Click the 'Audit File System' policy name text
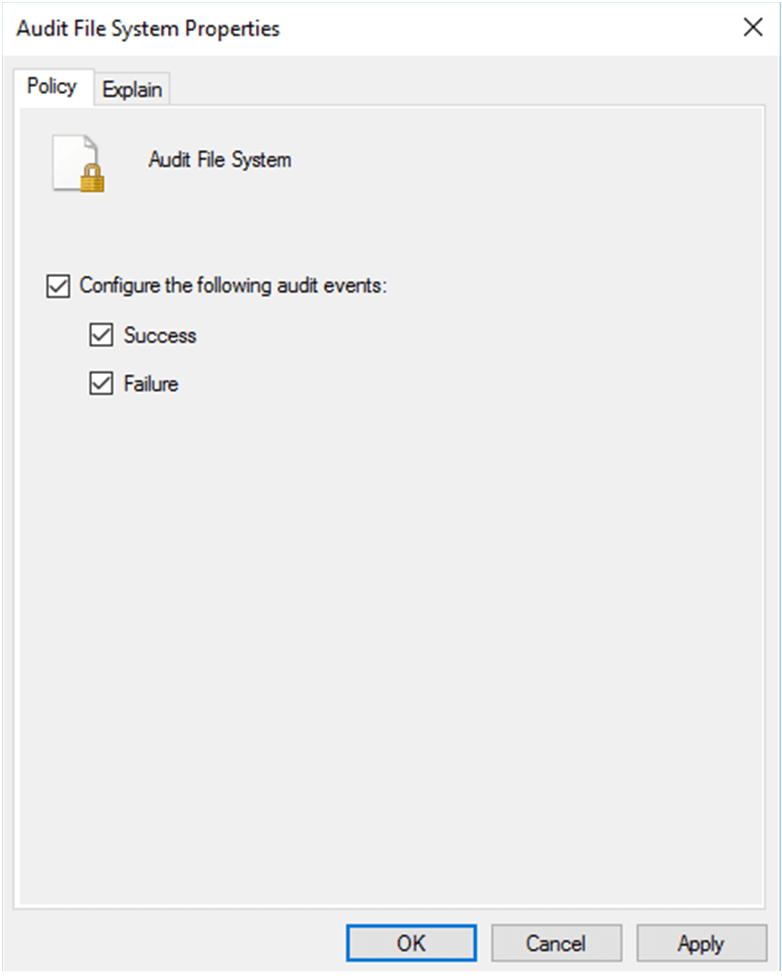This screenshot has width=782, height=978. tap(220, 160)
